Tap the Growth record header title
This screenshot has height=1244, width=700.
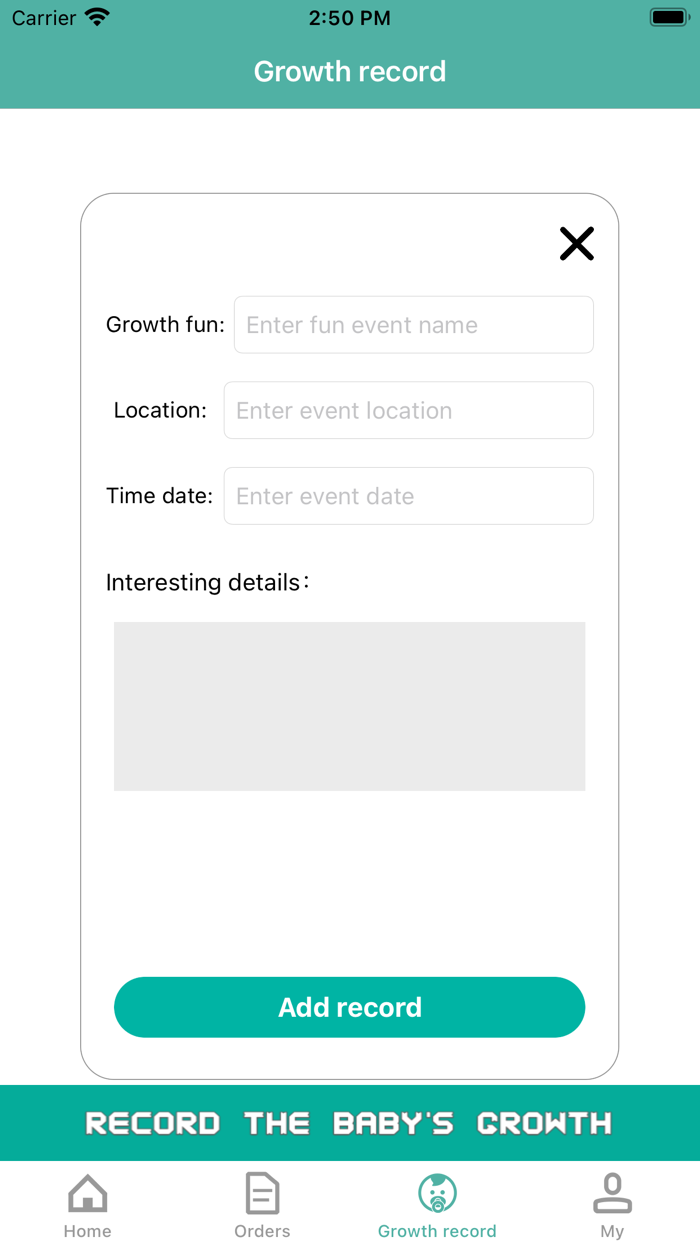pos(349,72)
